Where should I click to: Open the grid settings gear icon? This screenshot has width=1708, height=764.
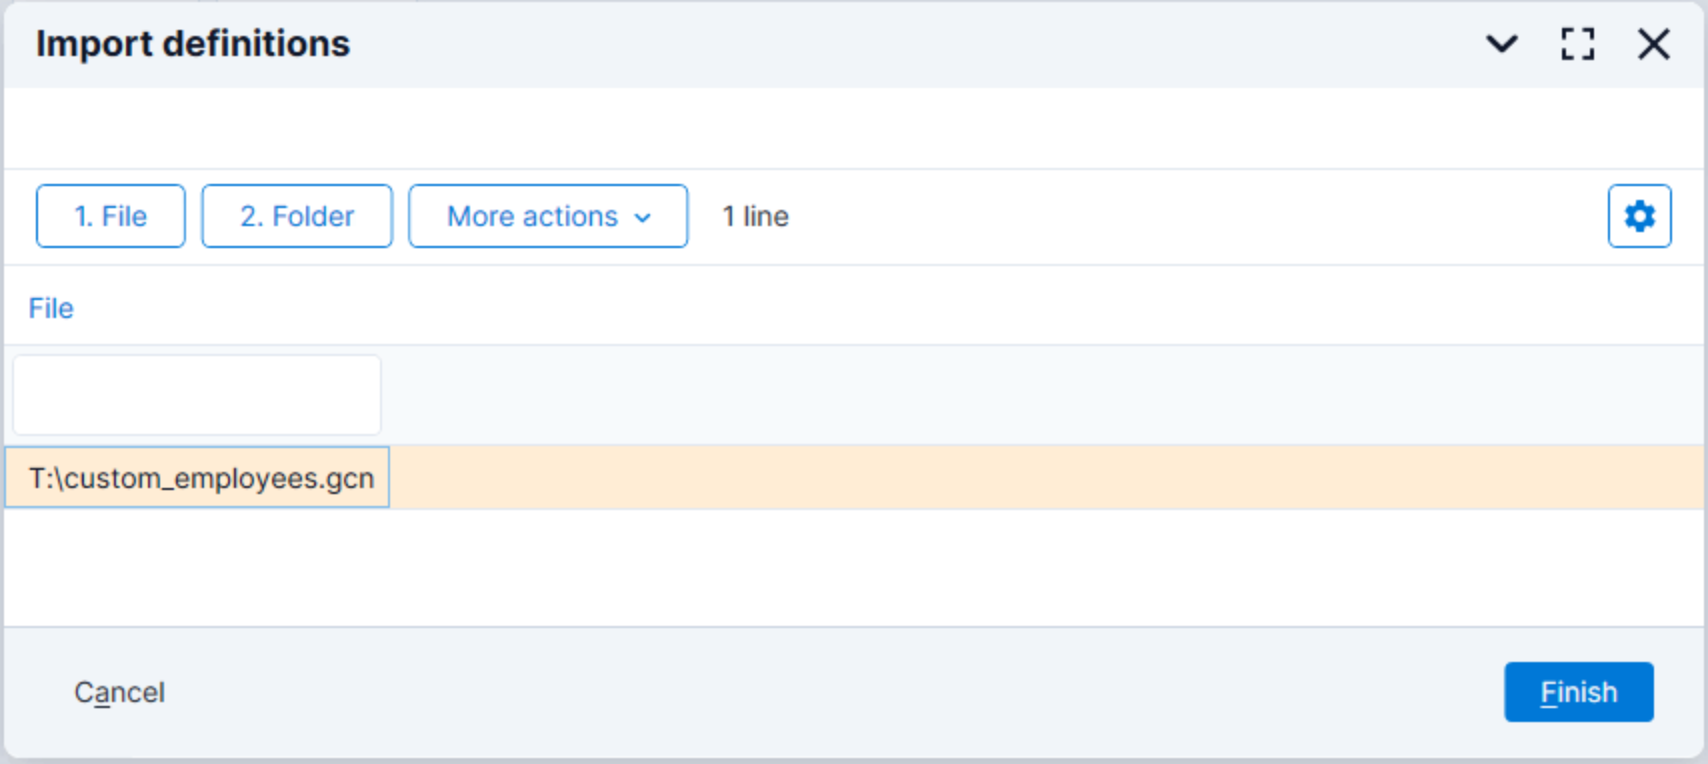(1639, 216)
